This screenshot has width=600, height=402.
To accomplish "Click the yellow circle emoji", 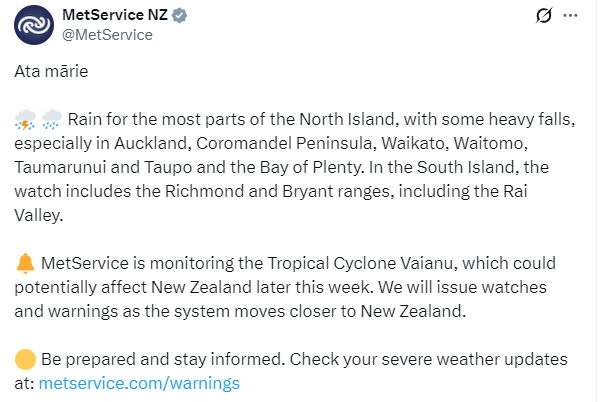I will tap(26, 359).
